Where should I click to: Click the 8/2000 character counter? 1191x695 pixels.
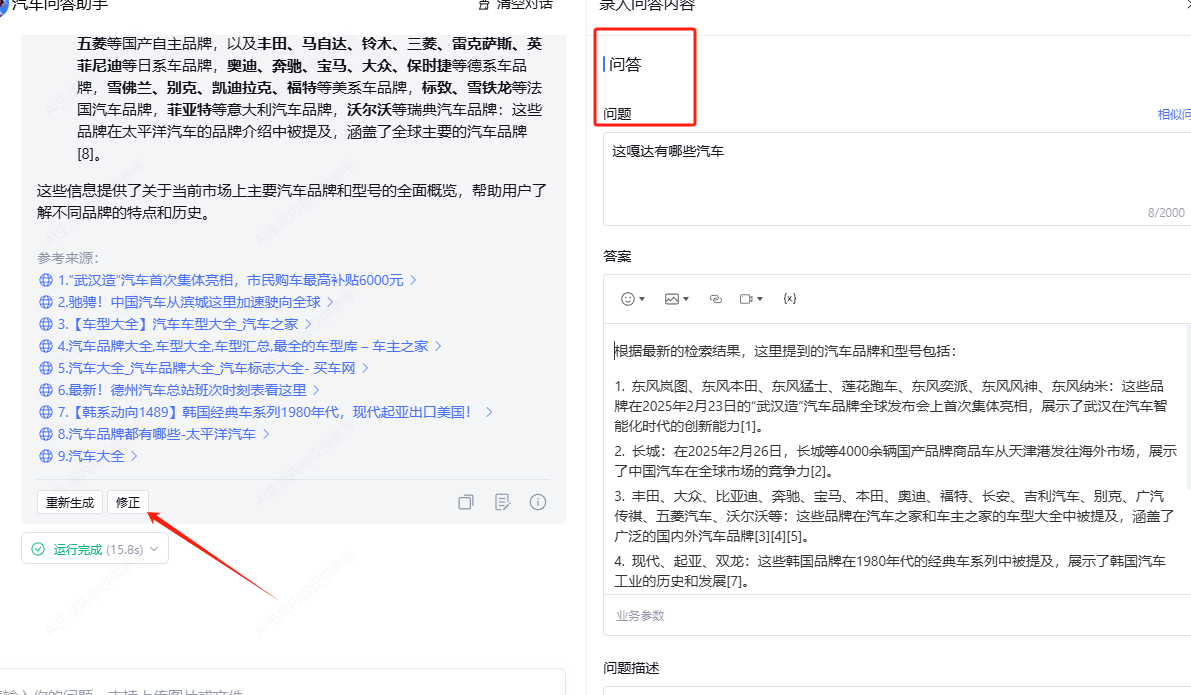click(1166, 213)
